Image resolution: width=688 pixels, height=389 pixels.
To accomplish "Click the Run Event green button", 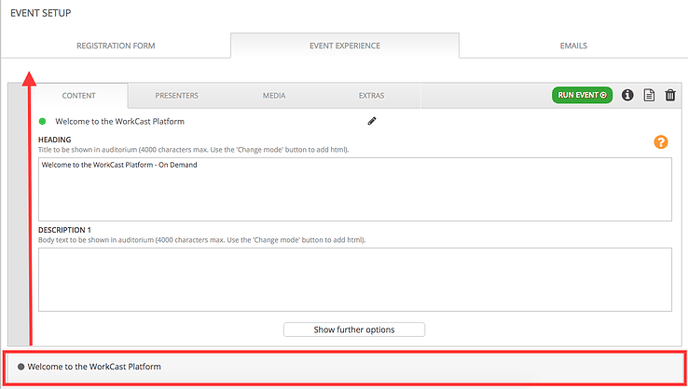I will (x=582, y=95).
